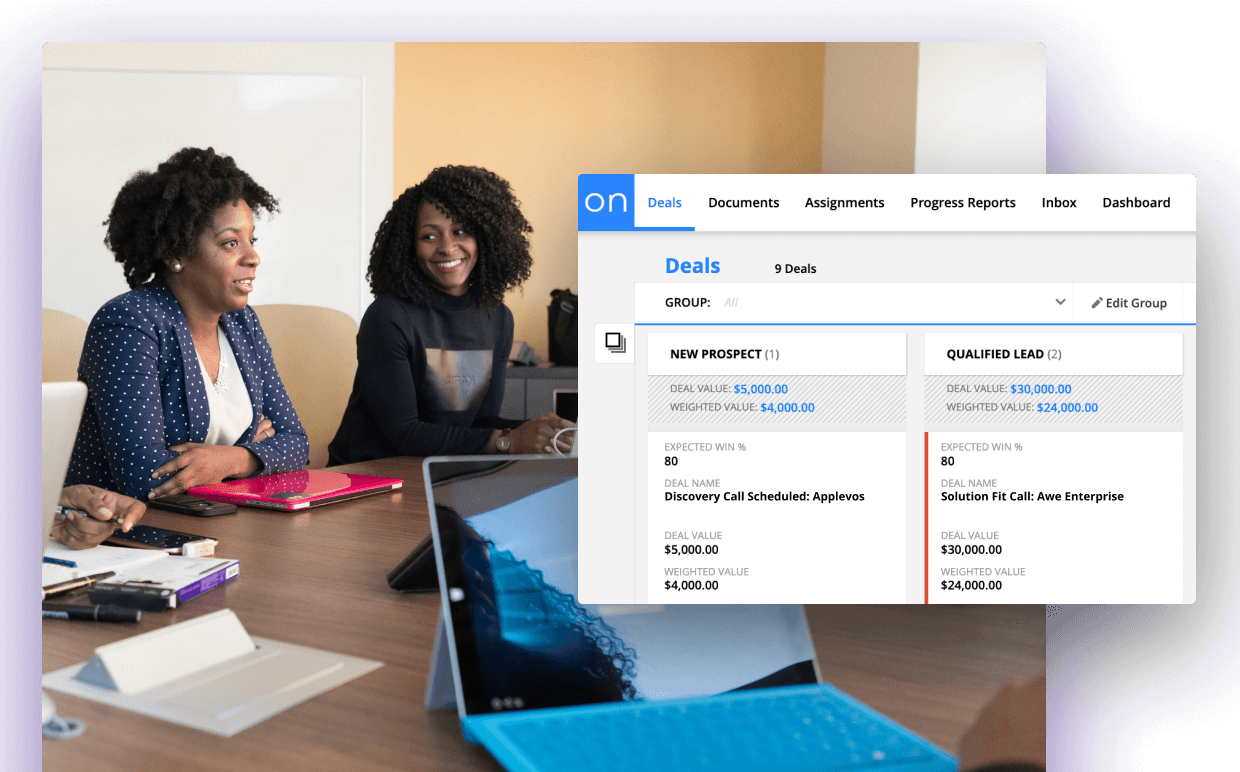
Task: Open the Progress Reports tab
Action: coord(962,202)
